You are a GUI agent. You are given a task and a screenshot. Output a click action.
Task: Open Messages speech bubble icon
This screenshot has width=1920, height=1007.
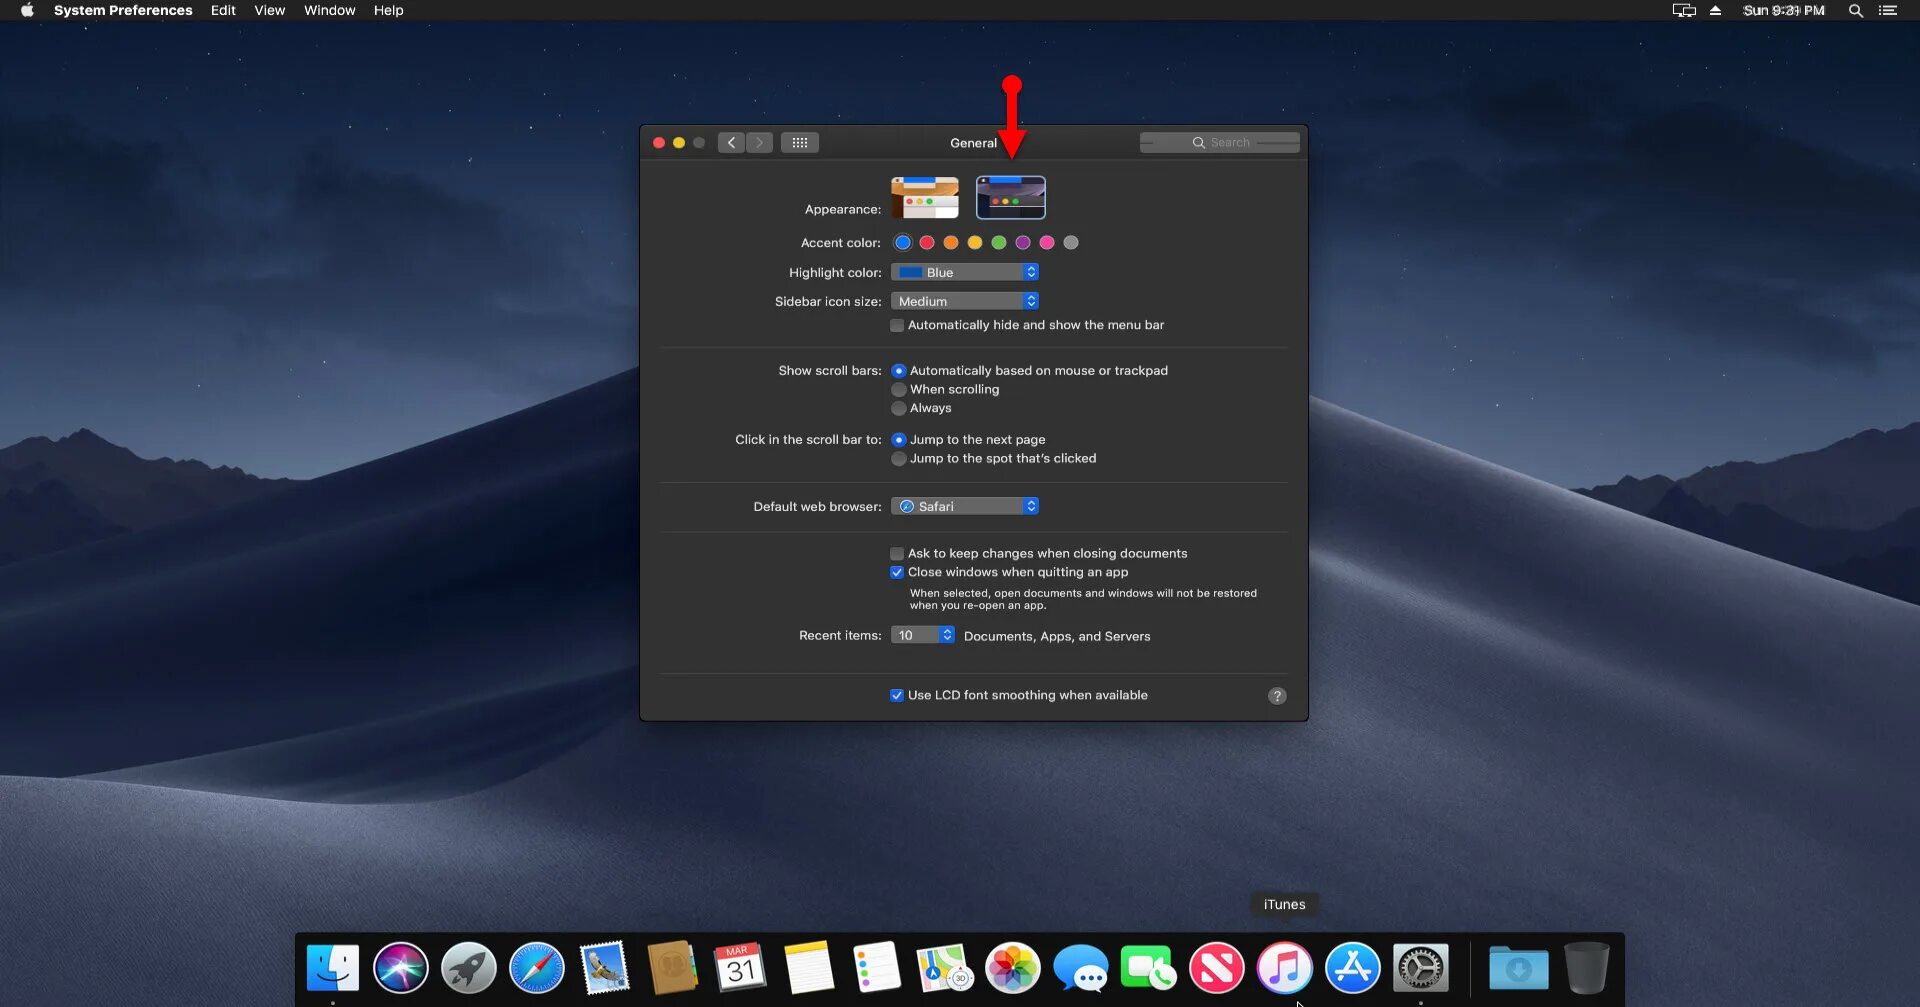pyautogui.click(x=1081, y=968)
